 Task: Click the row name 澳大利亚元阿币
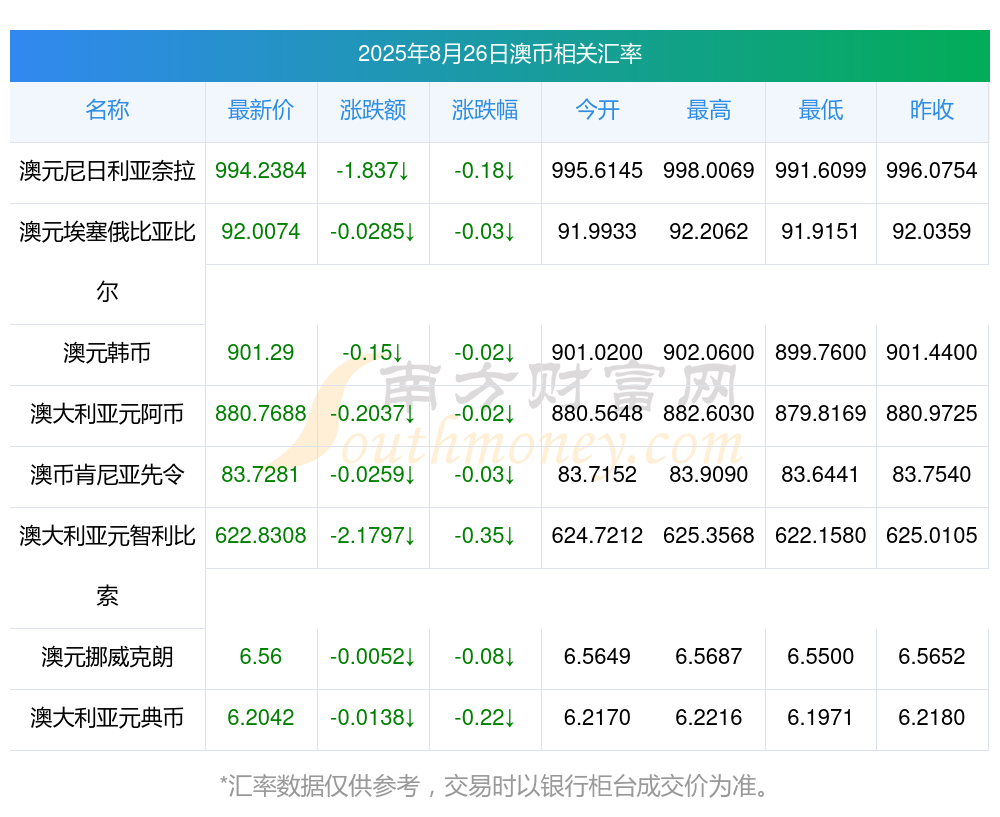[107, 414]
